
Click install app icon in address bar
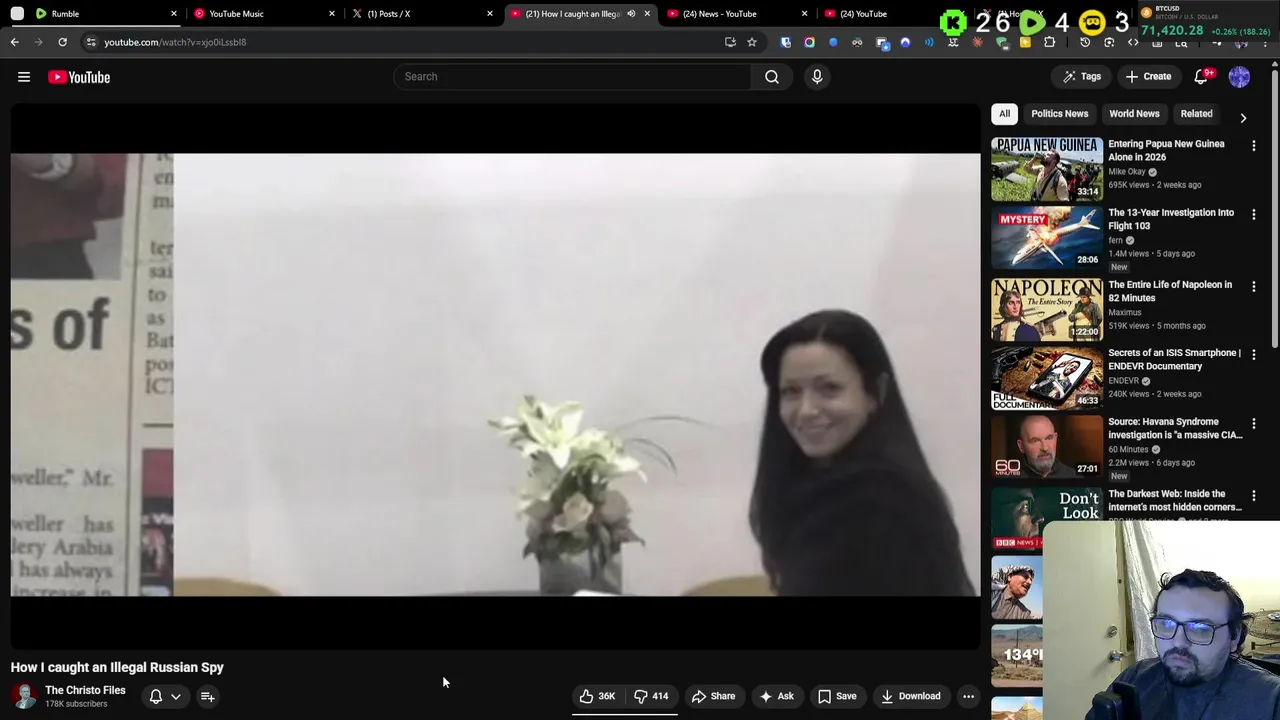(x=730, y=42)
